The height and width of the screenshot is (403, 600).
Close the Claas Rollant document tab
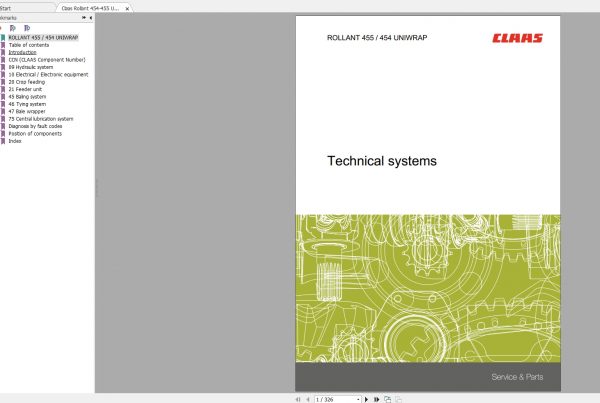click(127, 8)
